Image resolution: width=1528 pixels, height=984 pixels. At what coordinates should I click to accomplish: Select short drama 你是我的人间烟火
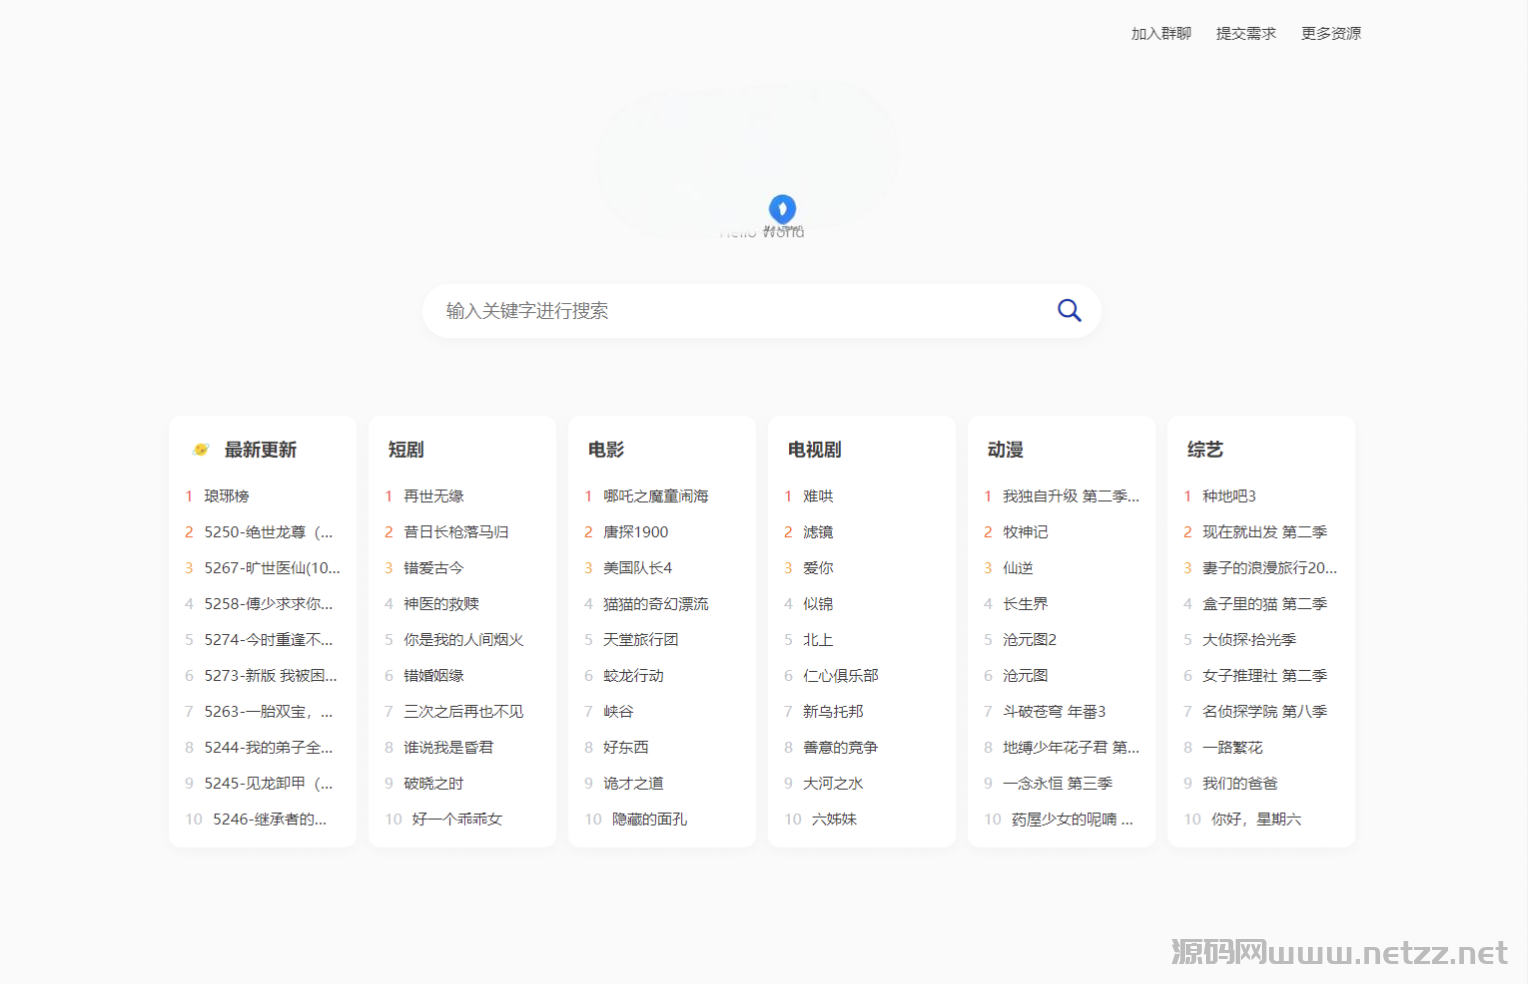(x=464, y=640)
